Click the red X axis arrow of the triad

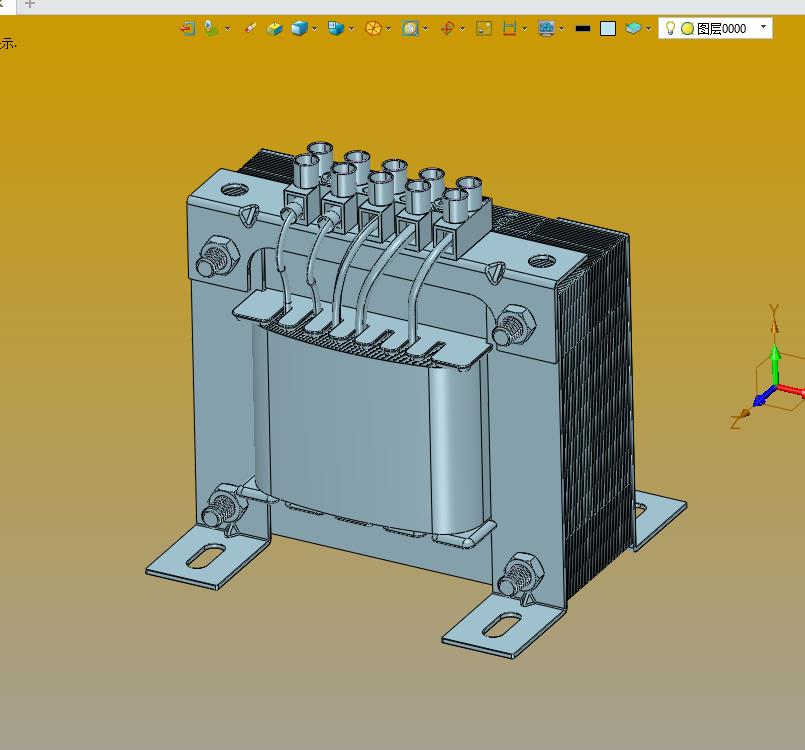(x=791, y=389)
